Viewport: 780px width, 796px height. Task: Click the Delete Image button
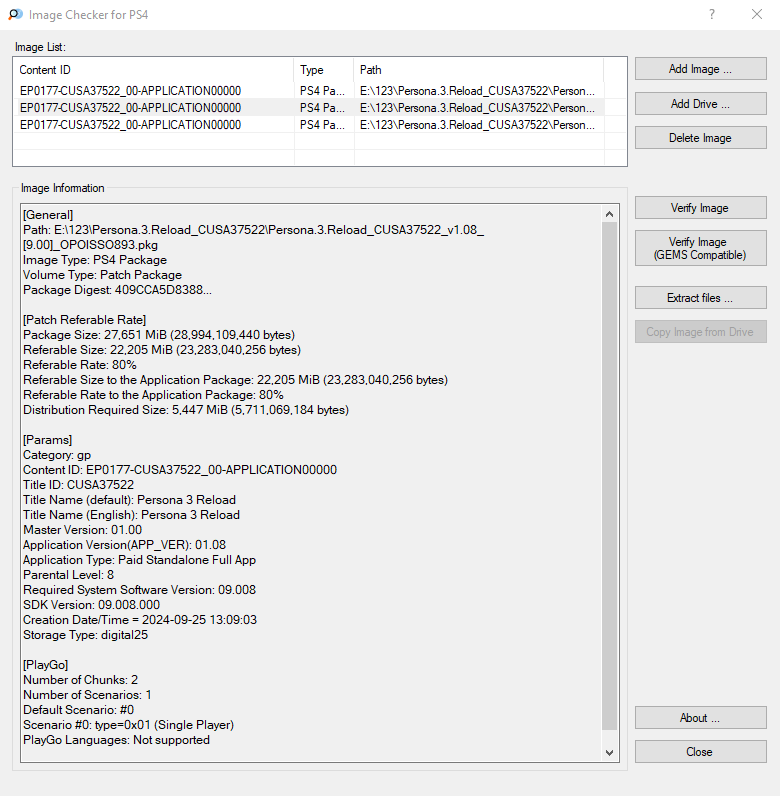pyautogui.click(x=700, y=138)
